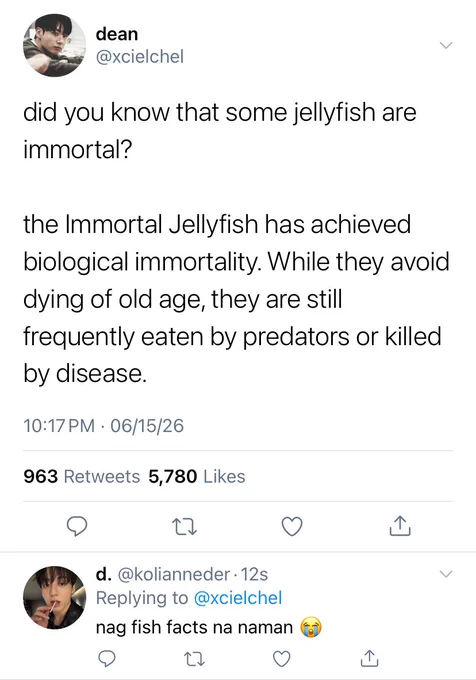This screenshot has width=476, height=680.
Task: Tap the dean display name
Action: 117,34
